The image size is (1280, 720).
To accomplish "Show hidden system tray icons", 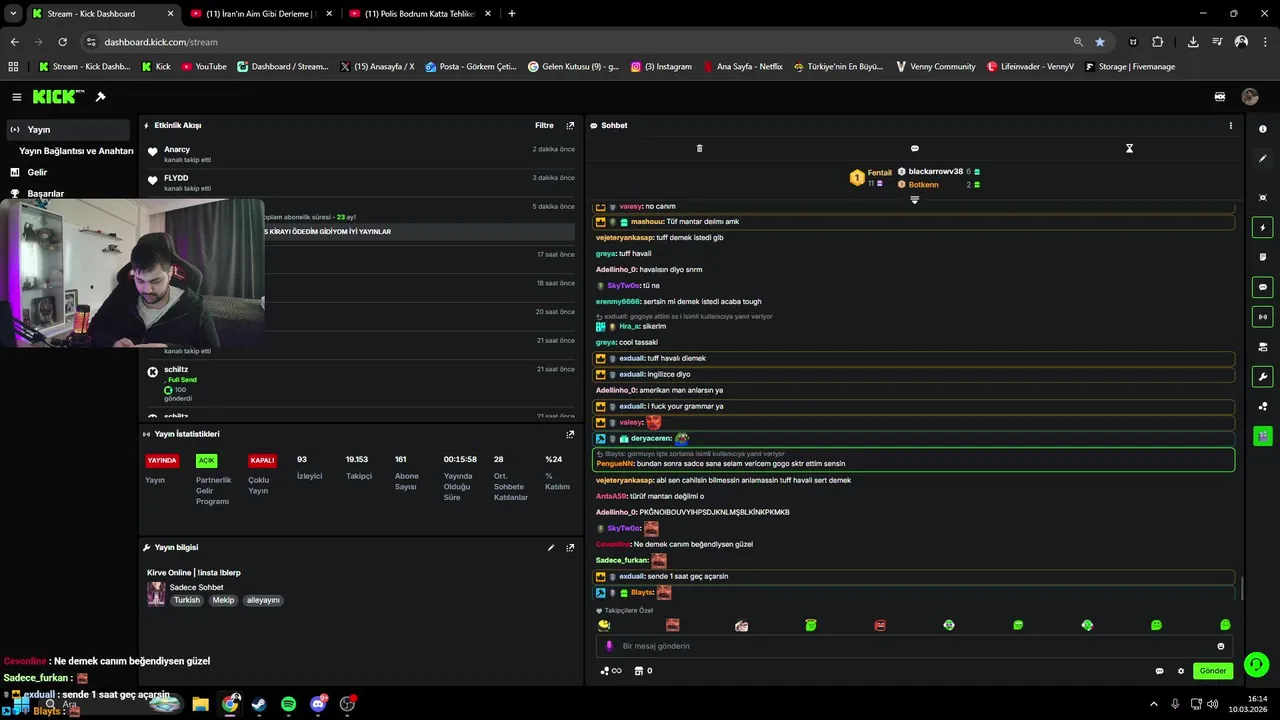I will pyautogui.click(x=1153, y=704).
